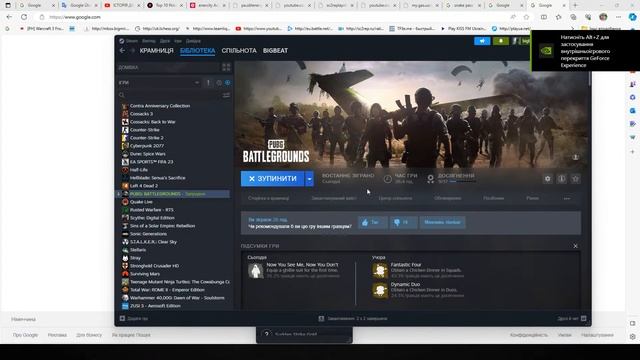Click the downloads icon in Steam bottom bar
This screenshot has height=360, width=640.
point(321,318)
